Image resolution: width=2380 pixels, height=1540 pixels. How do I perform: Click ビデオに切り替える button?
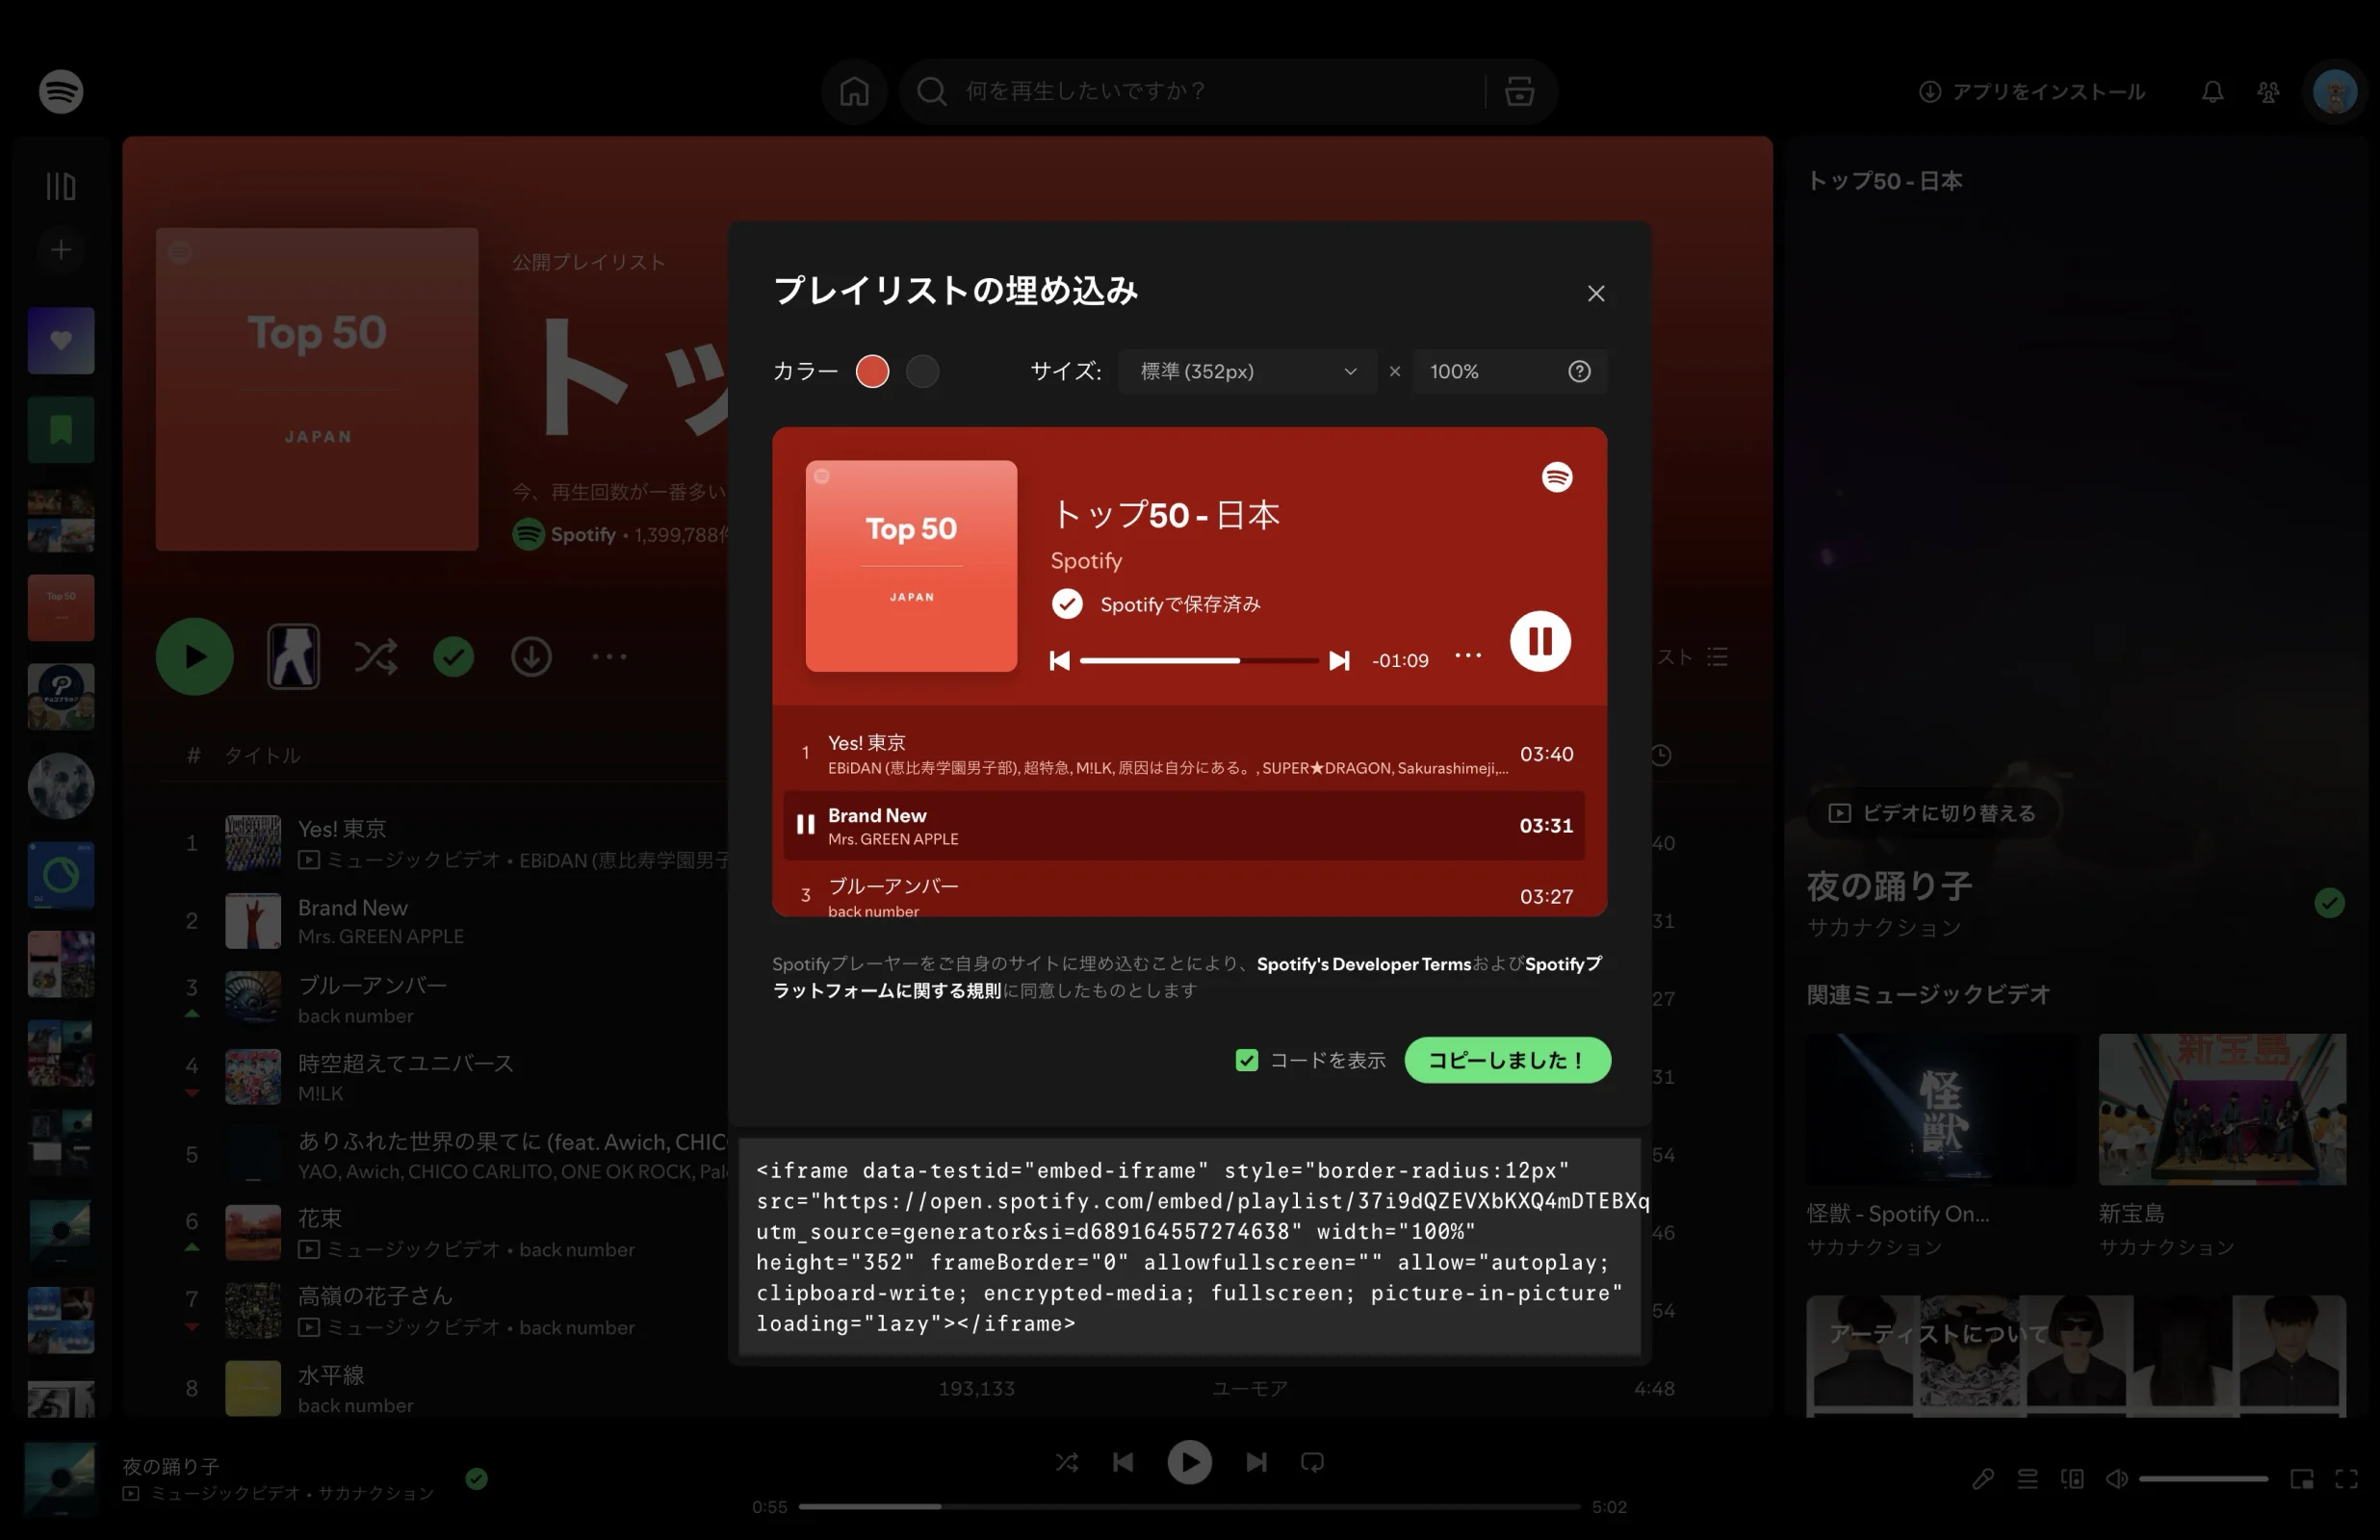(x=1932, y=813)
